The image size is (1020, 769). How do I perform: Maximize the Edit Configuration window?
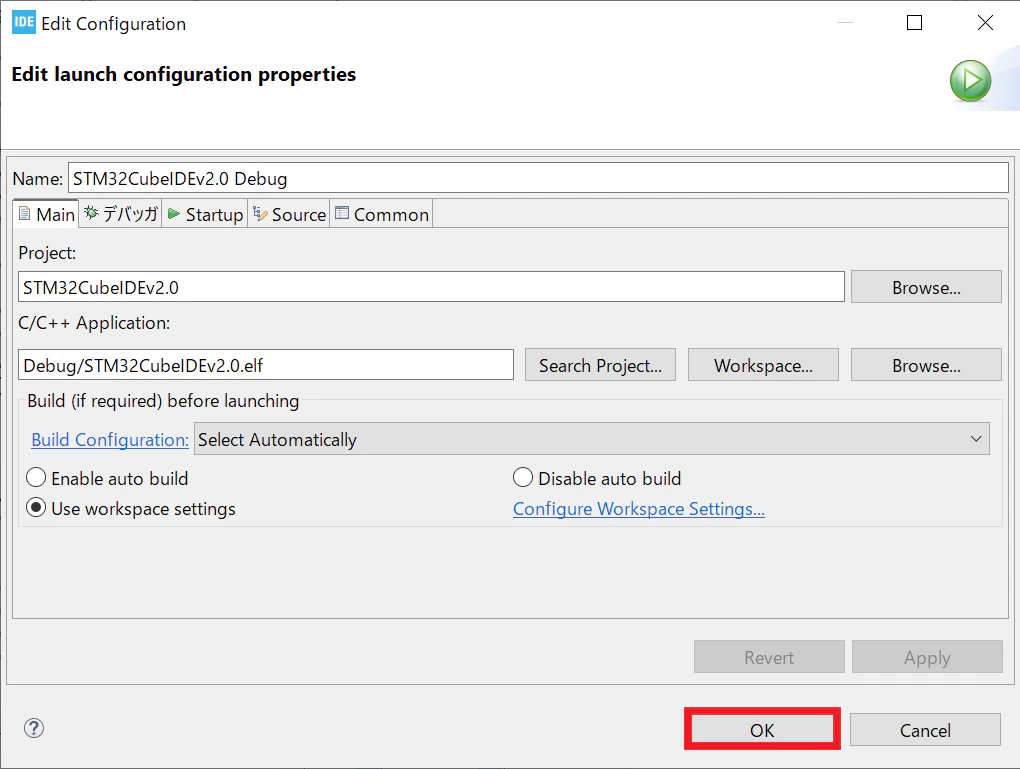914,23
